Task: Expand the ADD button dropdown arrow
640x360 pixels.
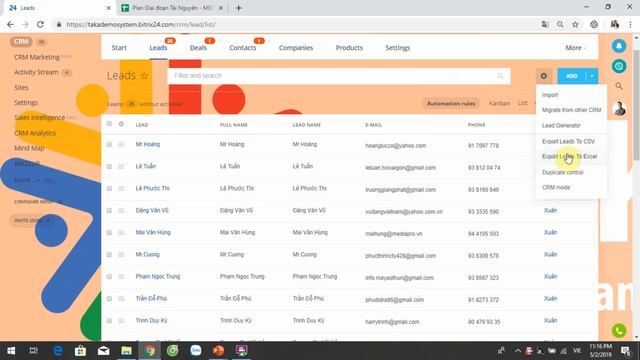Action: 592,76
